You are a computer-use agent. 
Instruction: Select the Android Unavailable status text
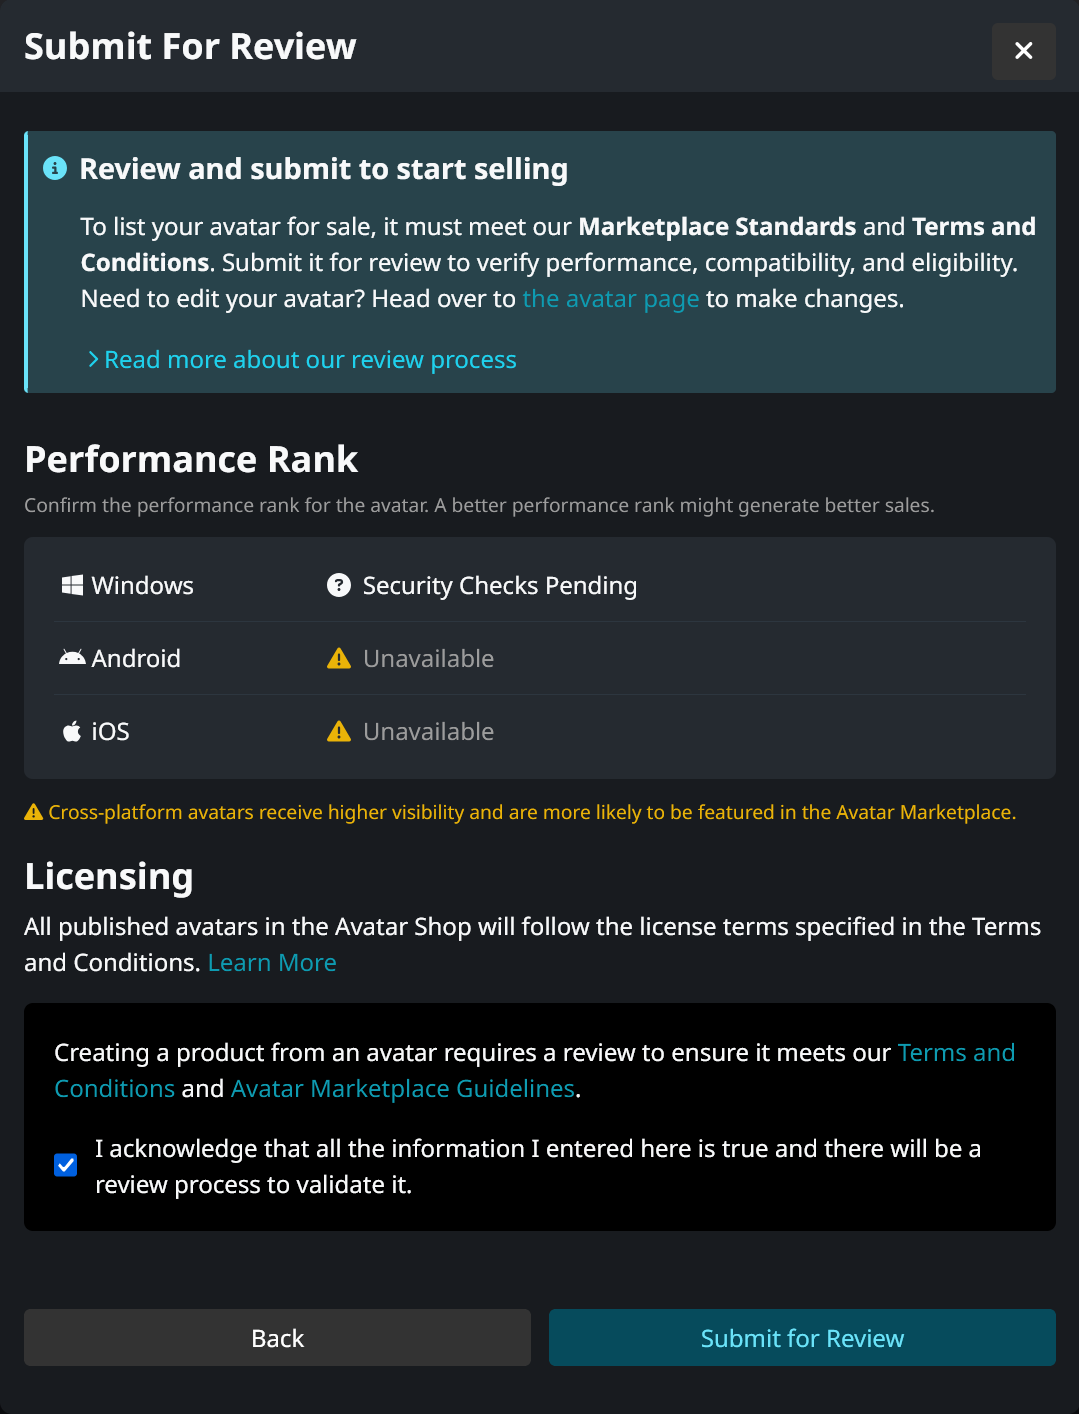[x=428, y=658]
